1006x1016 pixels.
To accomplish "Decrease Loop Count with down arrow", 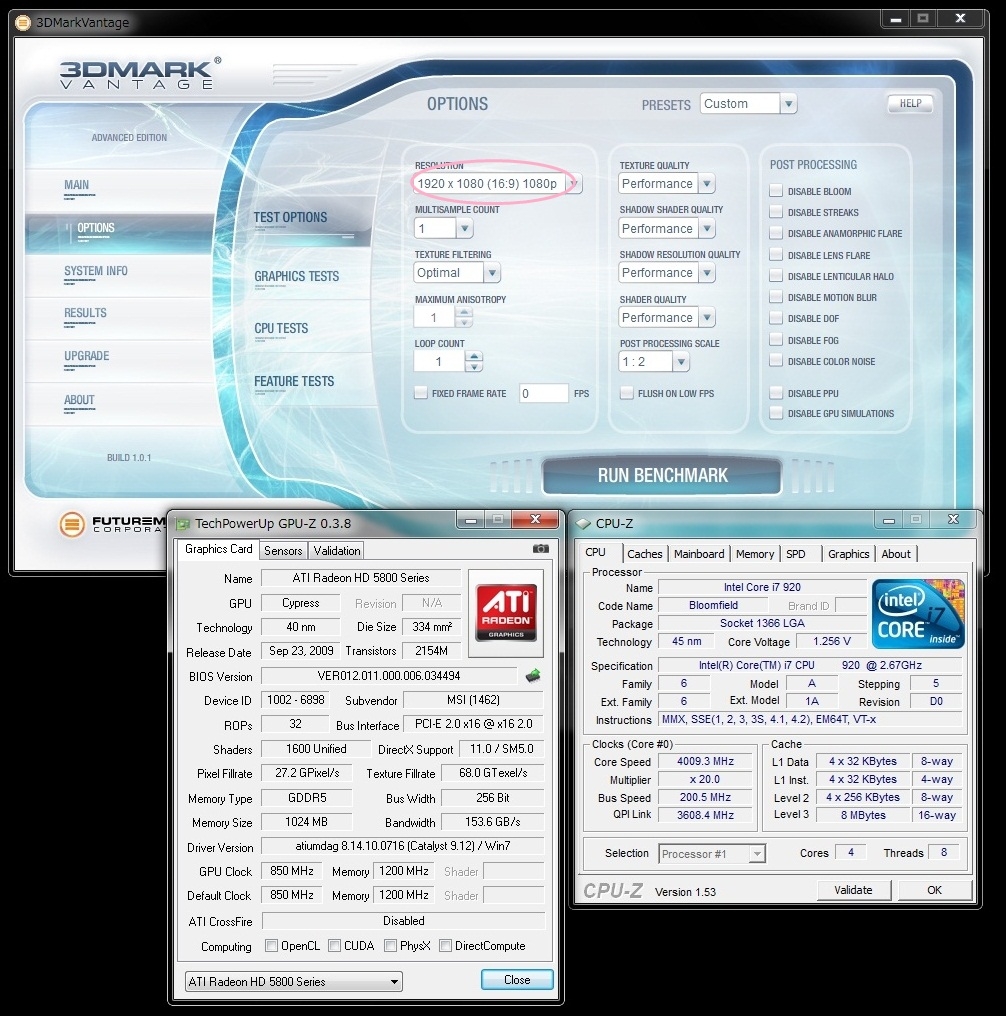I will click(474, 367).
